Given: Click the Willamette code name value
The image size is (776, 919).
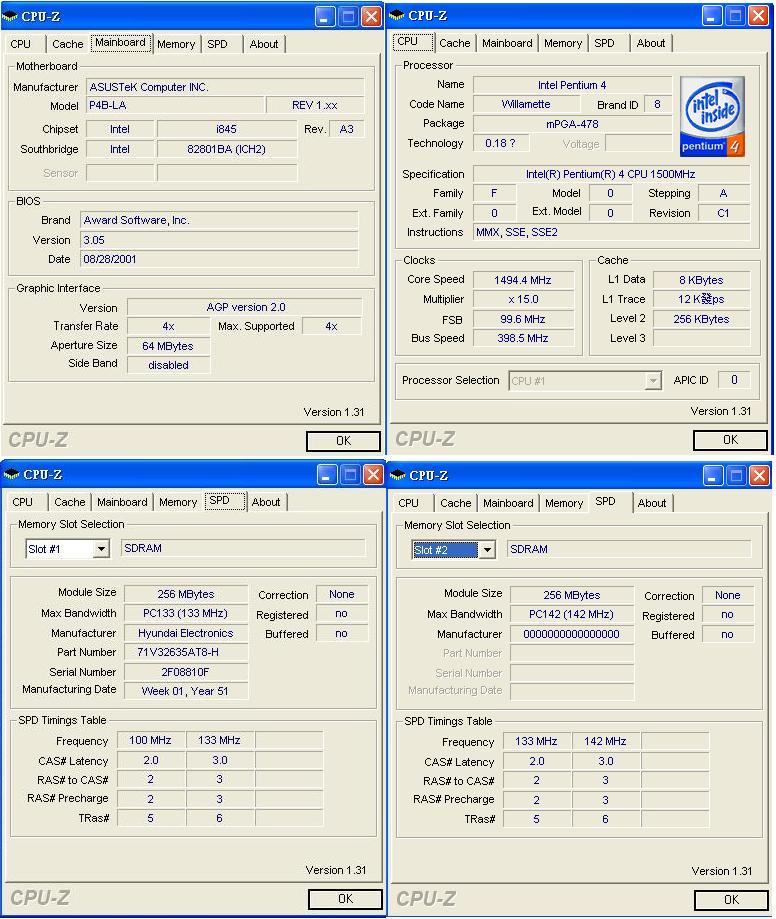Looking at the screenshot, I should click(x=526, y=104).
